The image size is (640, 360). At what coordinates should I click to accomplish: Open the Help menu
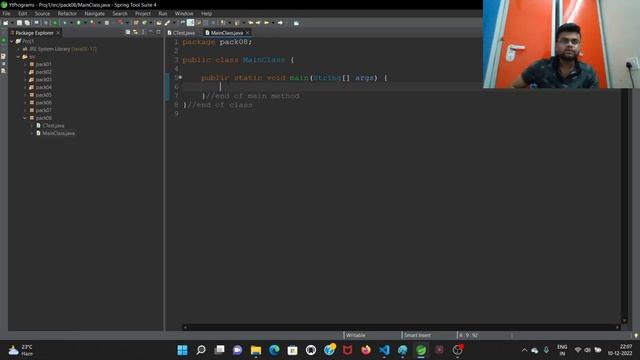[207, 13]
